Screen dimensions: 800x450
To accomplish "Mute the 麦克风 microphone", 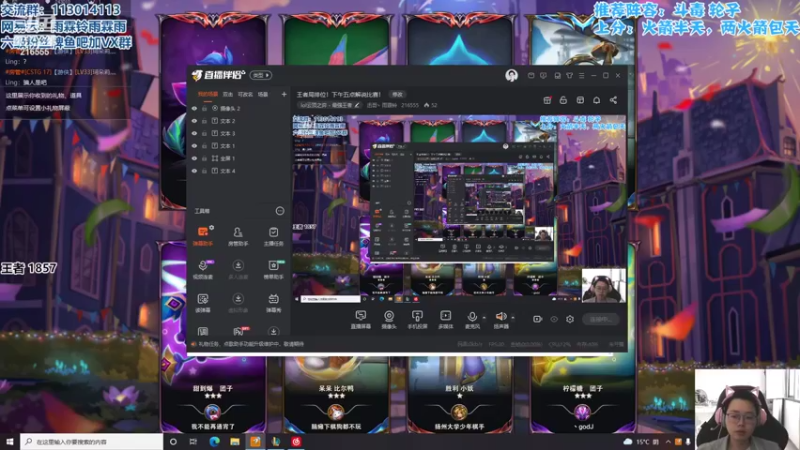I will 472,319.
